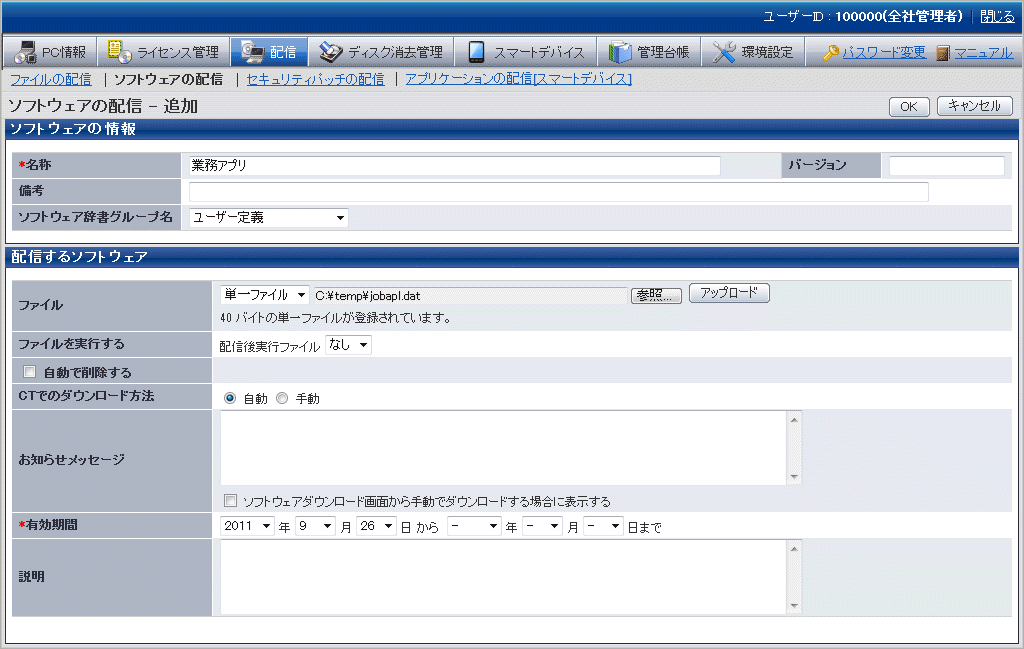This screenshot has width=1024, height=649.
Task: Click the お知らせメッセージ text area
Action: 504,448
